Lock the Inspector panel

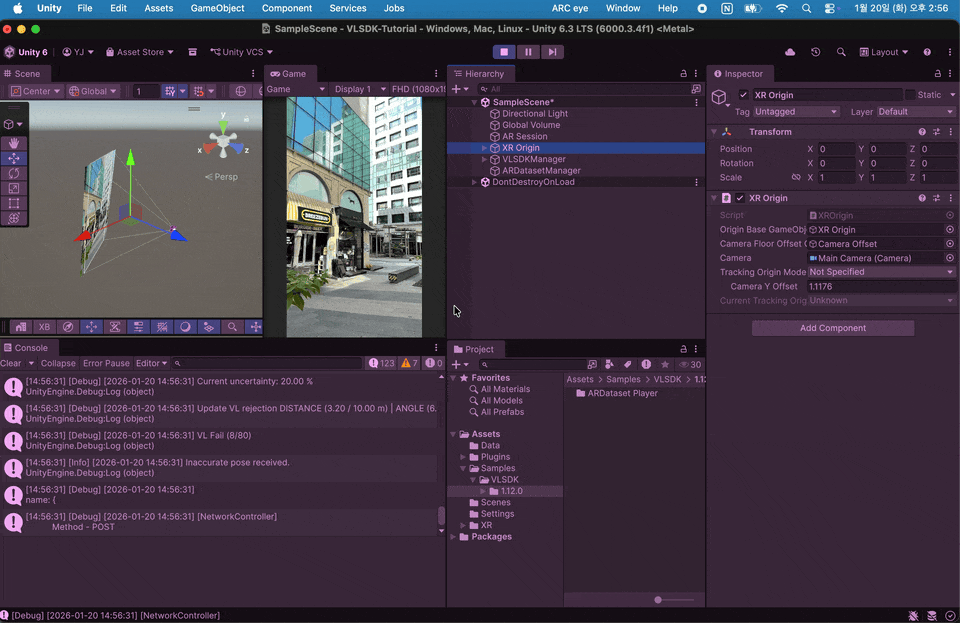point(936,74)
